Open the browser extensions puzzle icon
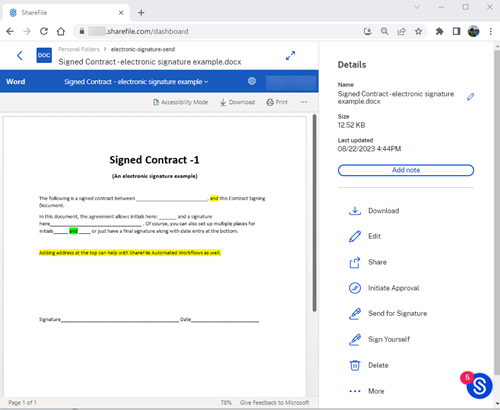Viewport: 500px width, 410px height. [440, 31]
